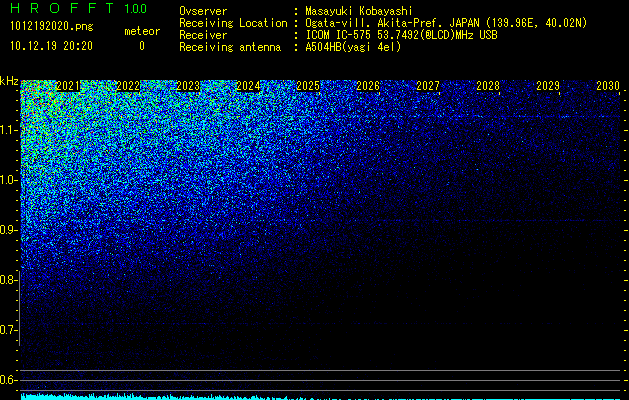The width and height of the screenshot is (629, 400).
Task: Click the Receiving antenna label
Action: (x=230, y=47)
